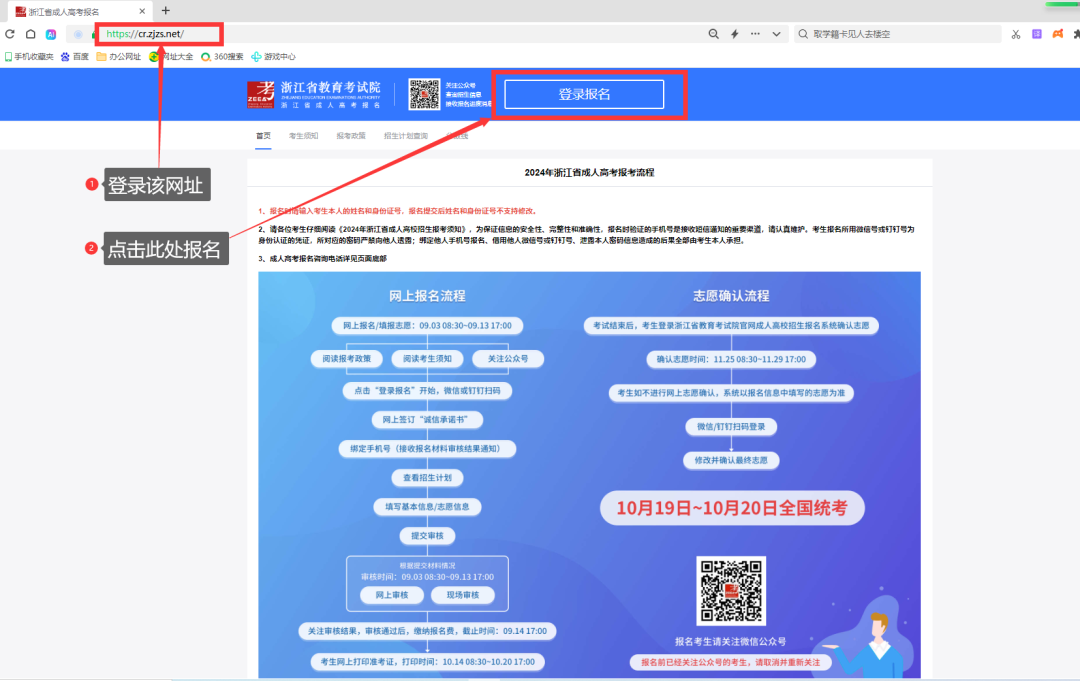Click the header QR code image
This screenshot has width=1080, height=681.
[x=424, y=94]
